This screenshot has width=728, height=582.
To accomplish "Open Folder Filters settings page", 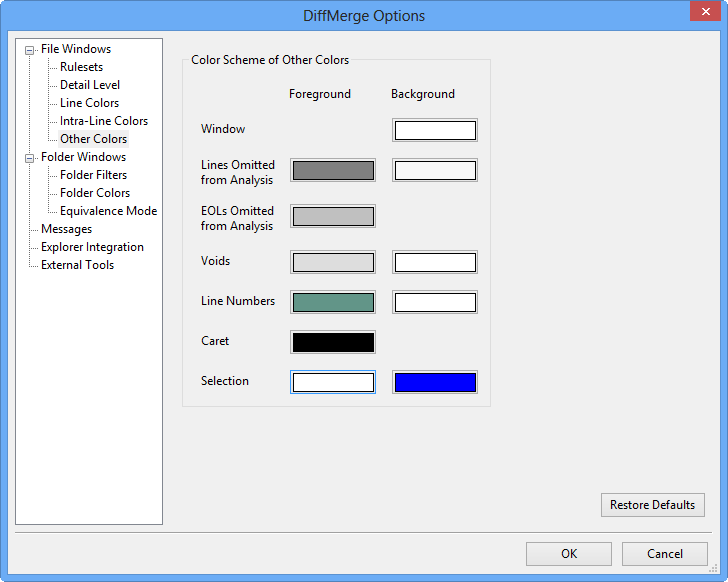I will (93, 175).
